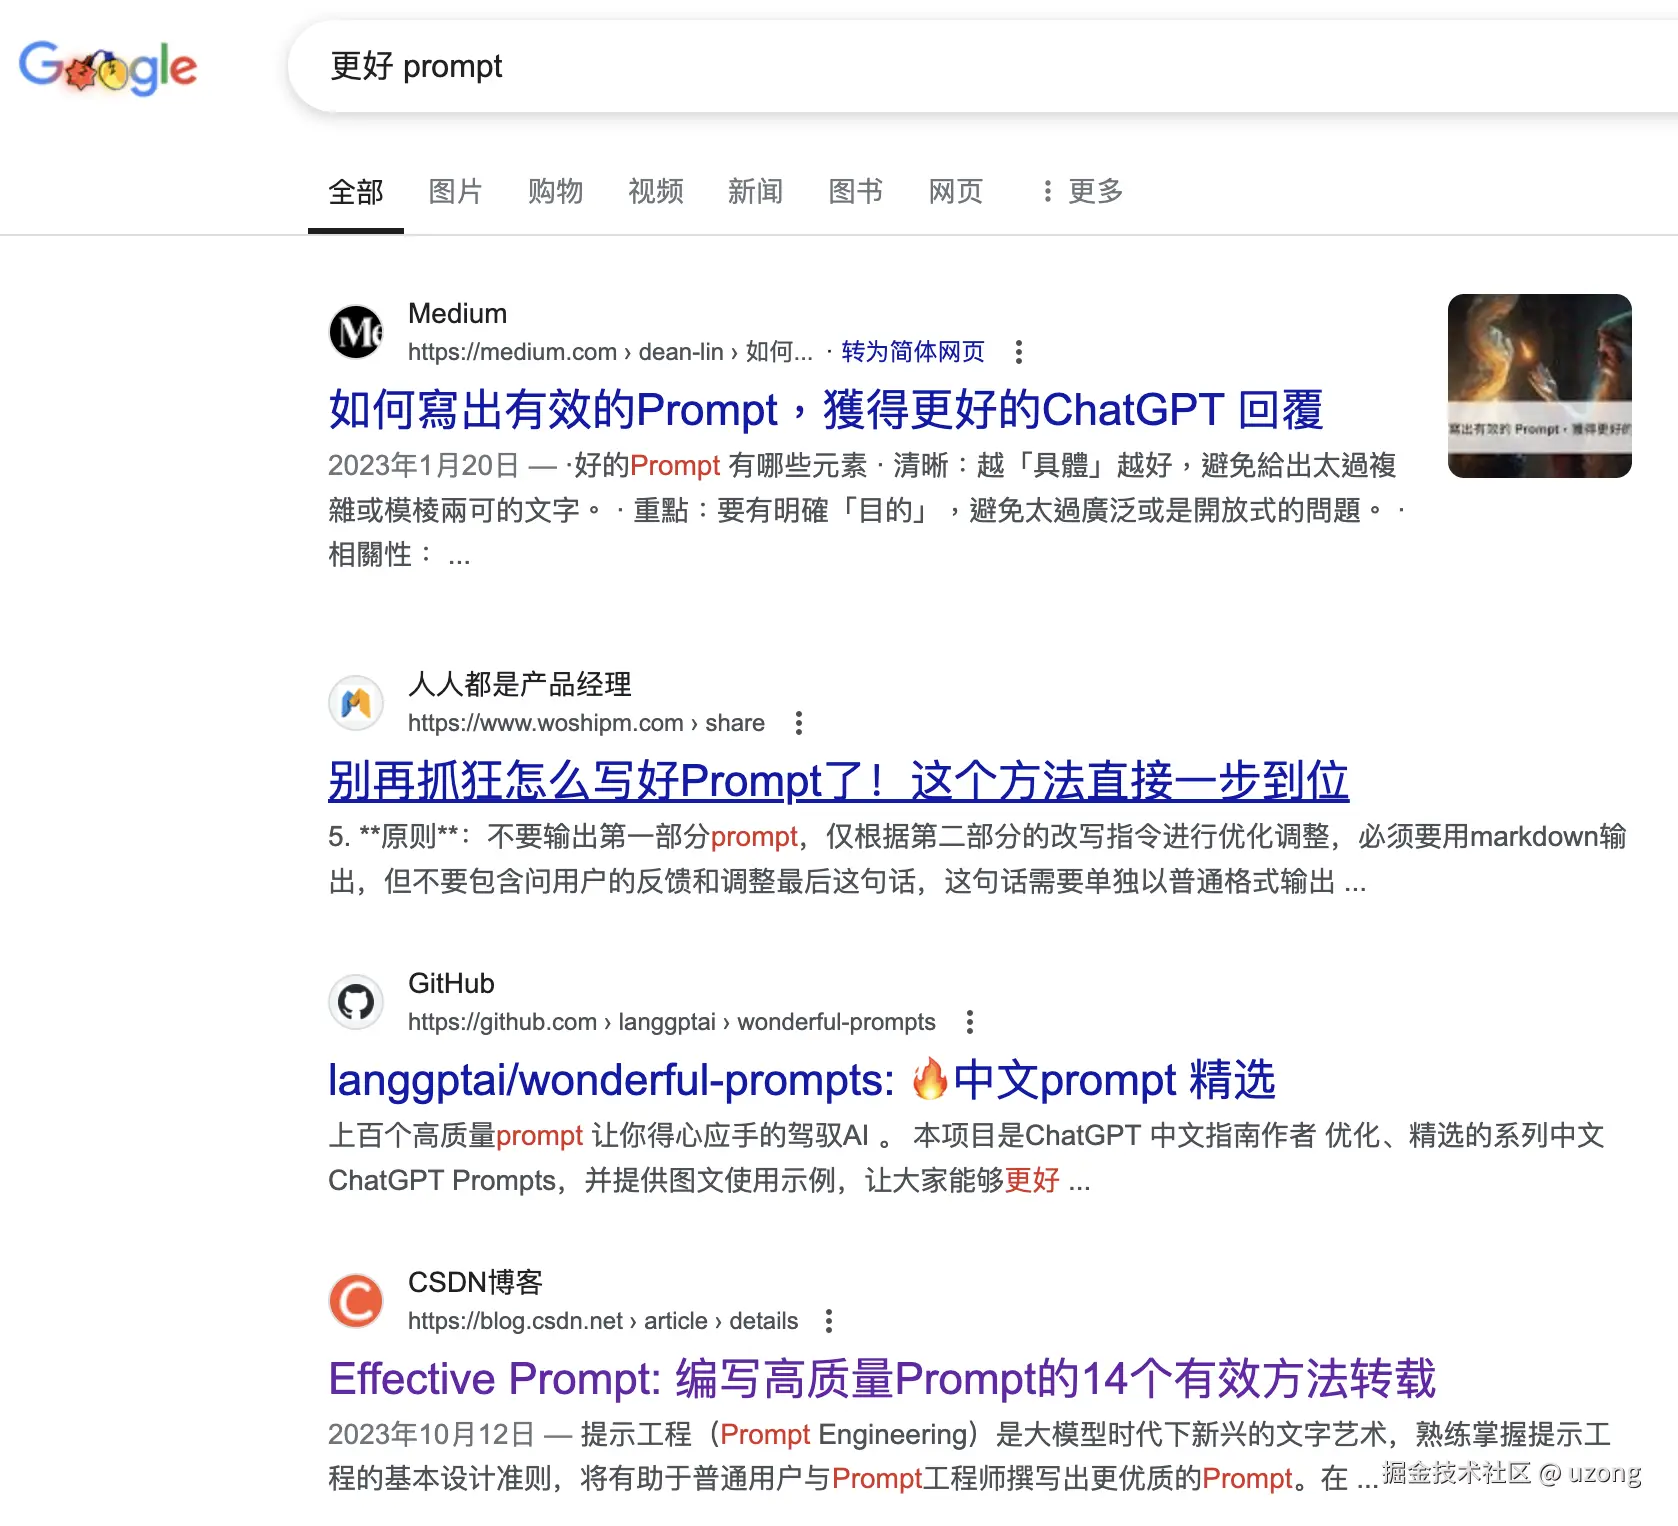
Task: Click the 人人都是产品经理 site name
Action: pos(520,684)
